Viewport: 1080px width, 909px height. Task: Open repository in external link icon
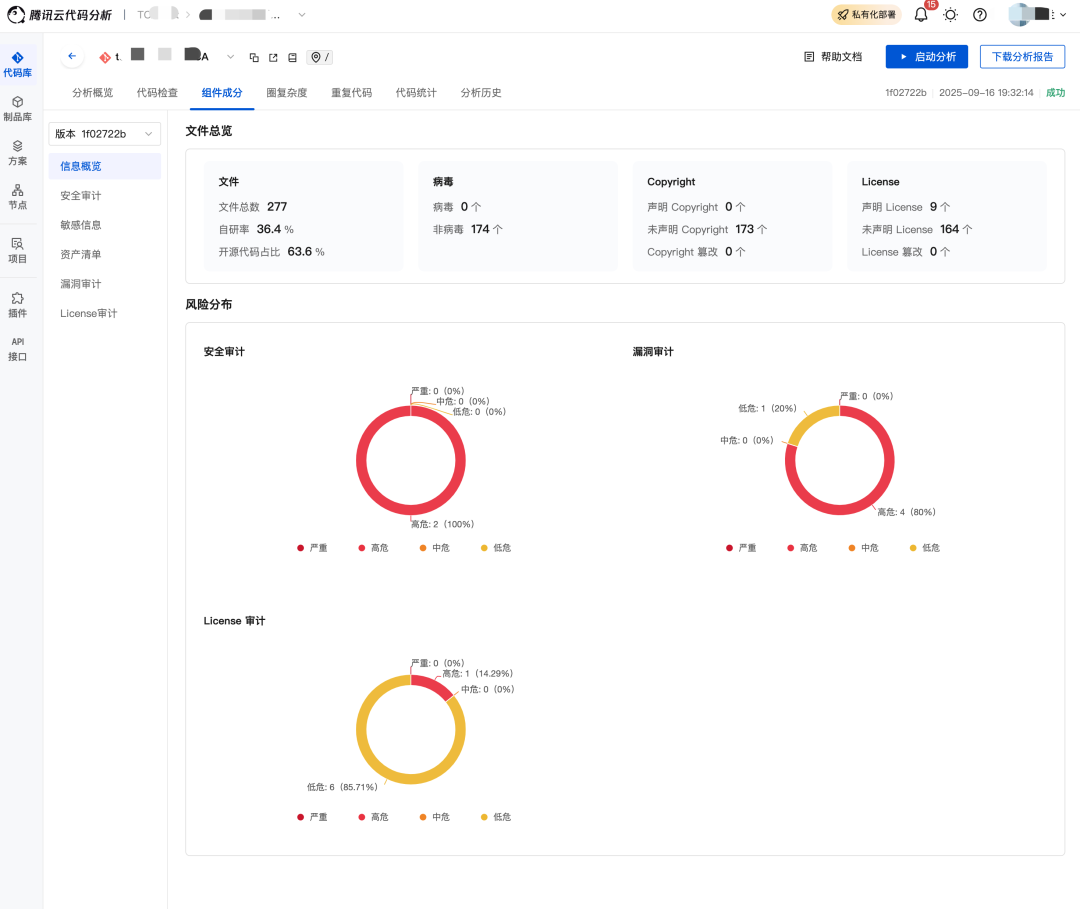point(273,58)
